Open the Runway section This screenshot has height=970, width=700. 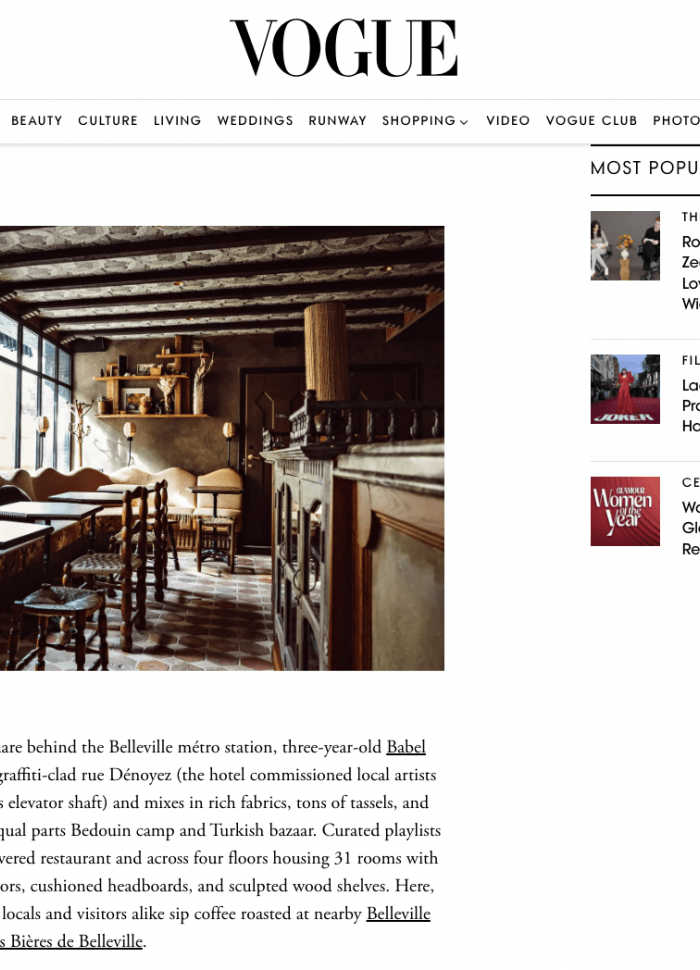(x=338, y=121)
